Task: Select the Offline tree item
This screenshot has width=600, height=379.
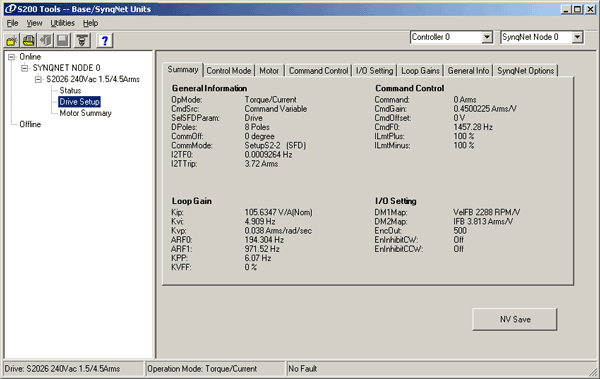Action: tap(30, 124)
